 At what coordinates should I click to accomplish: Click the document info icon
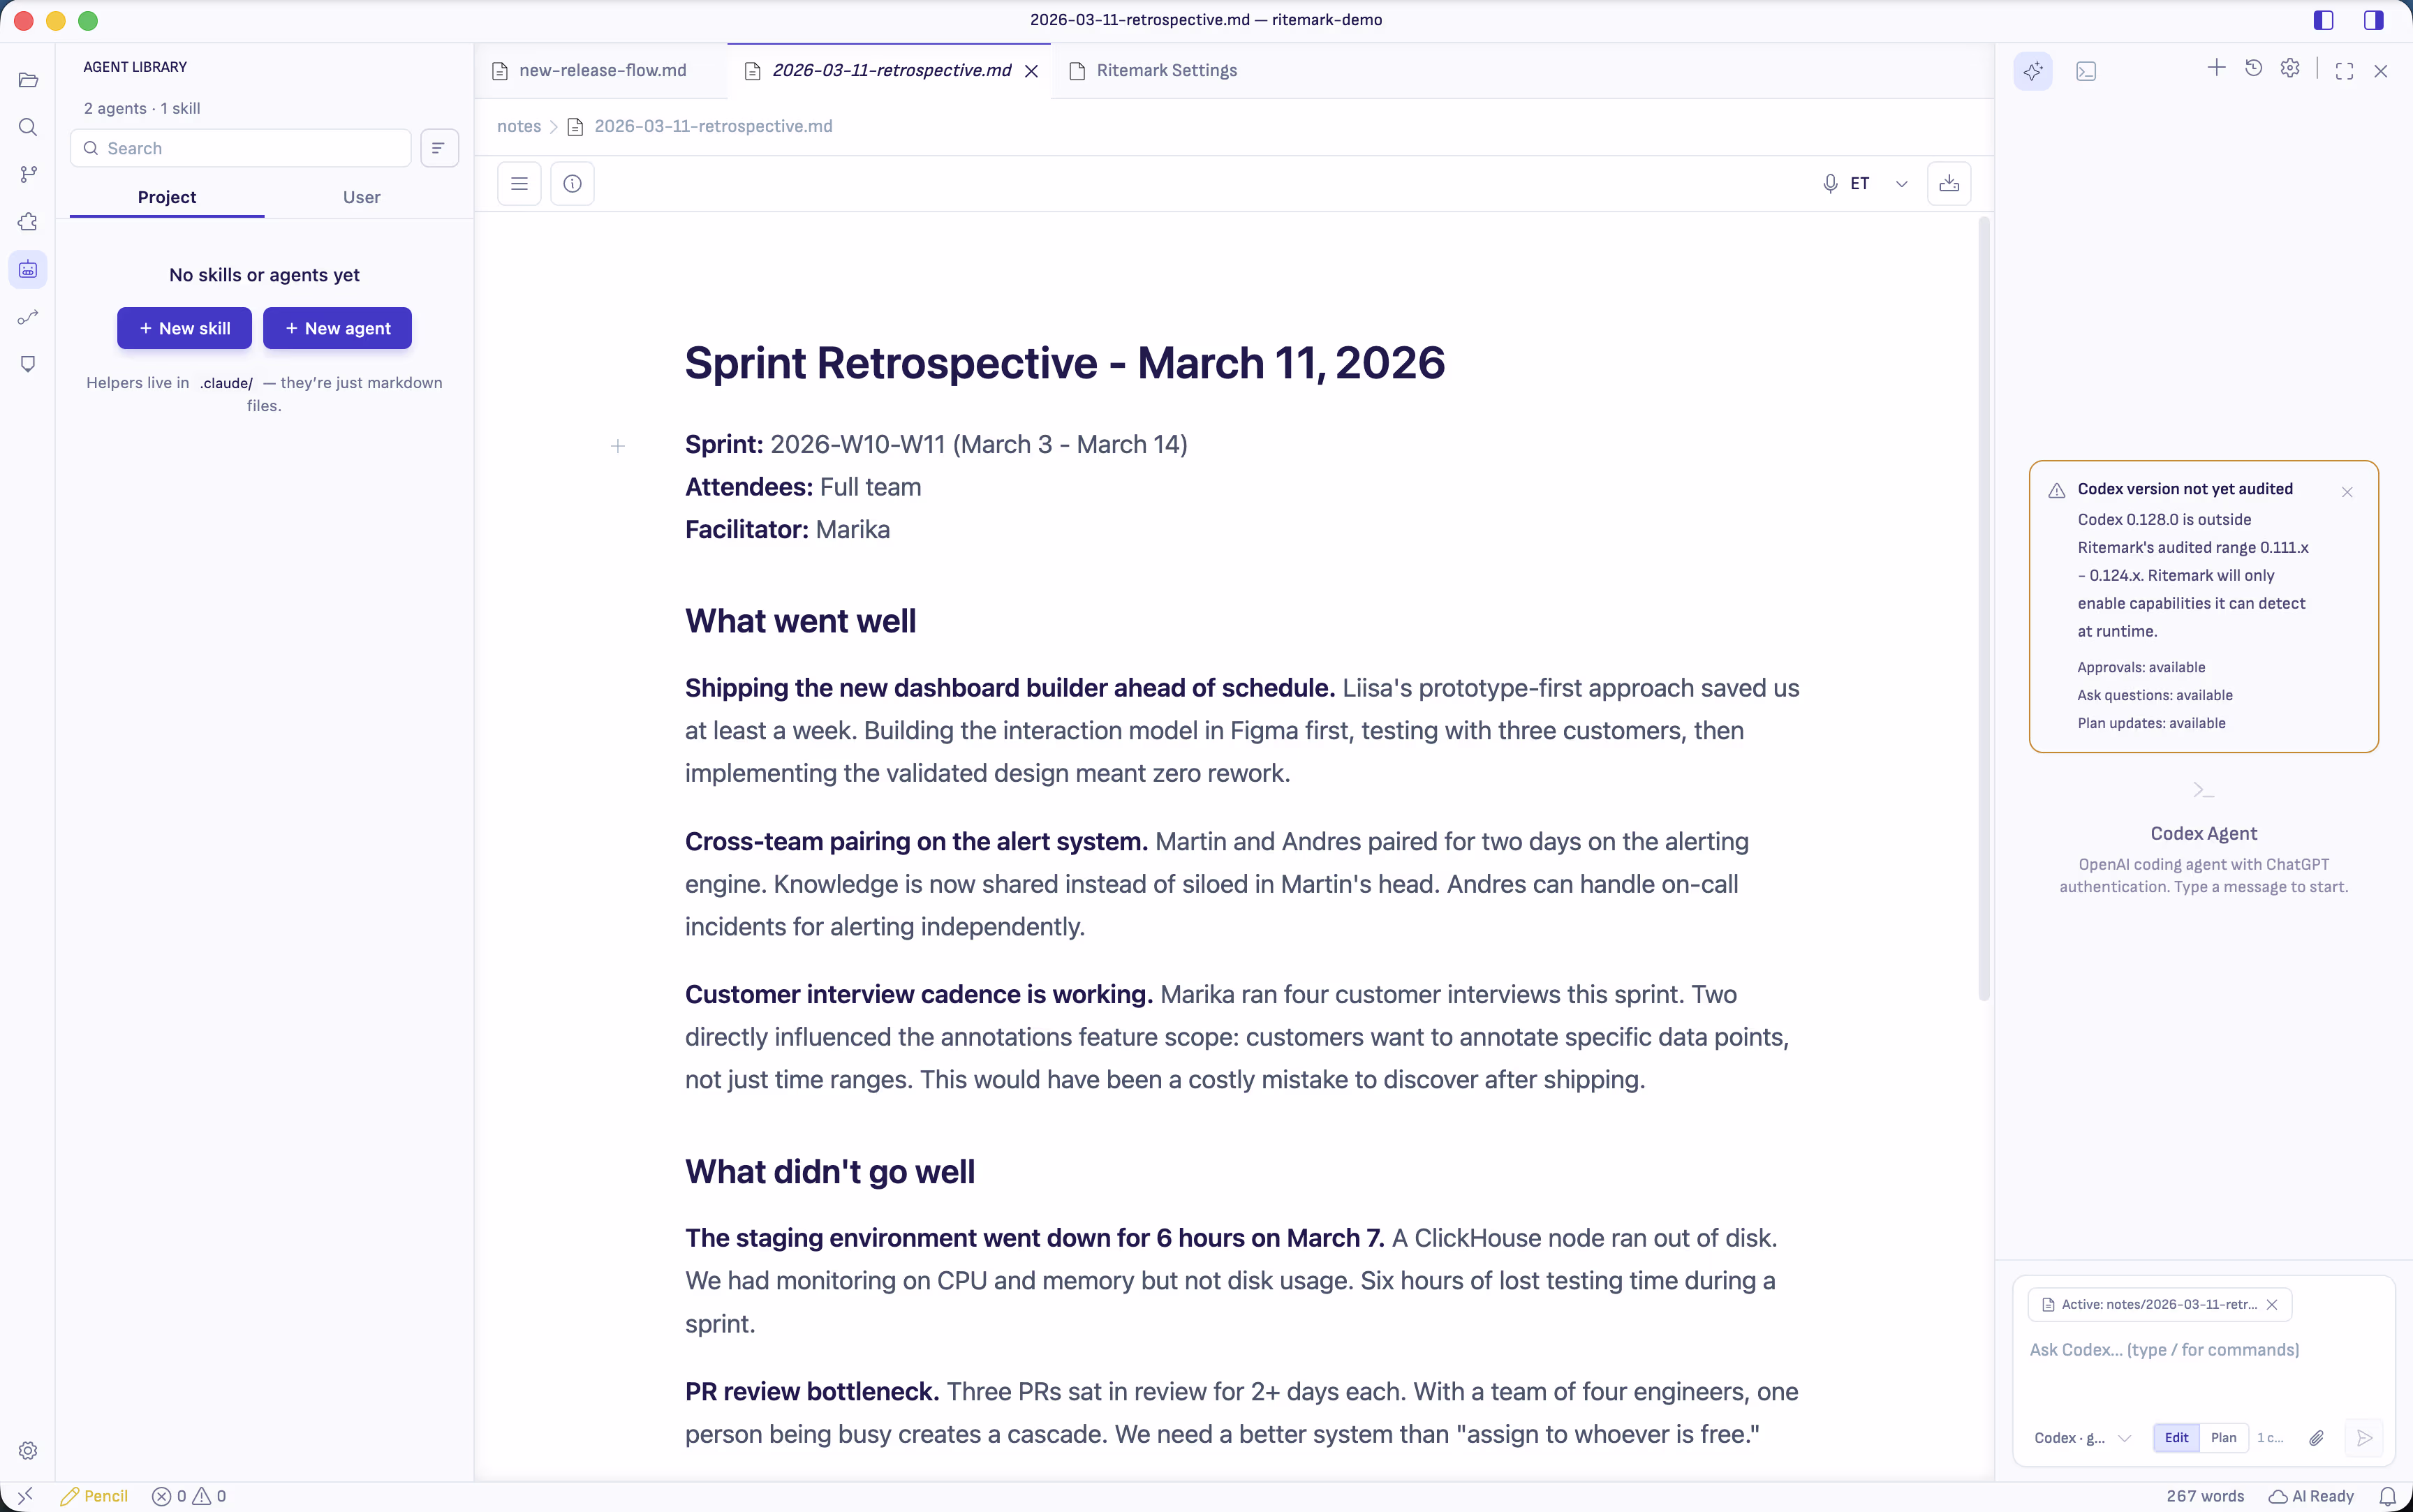coord(572,184)
